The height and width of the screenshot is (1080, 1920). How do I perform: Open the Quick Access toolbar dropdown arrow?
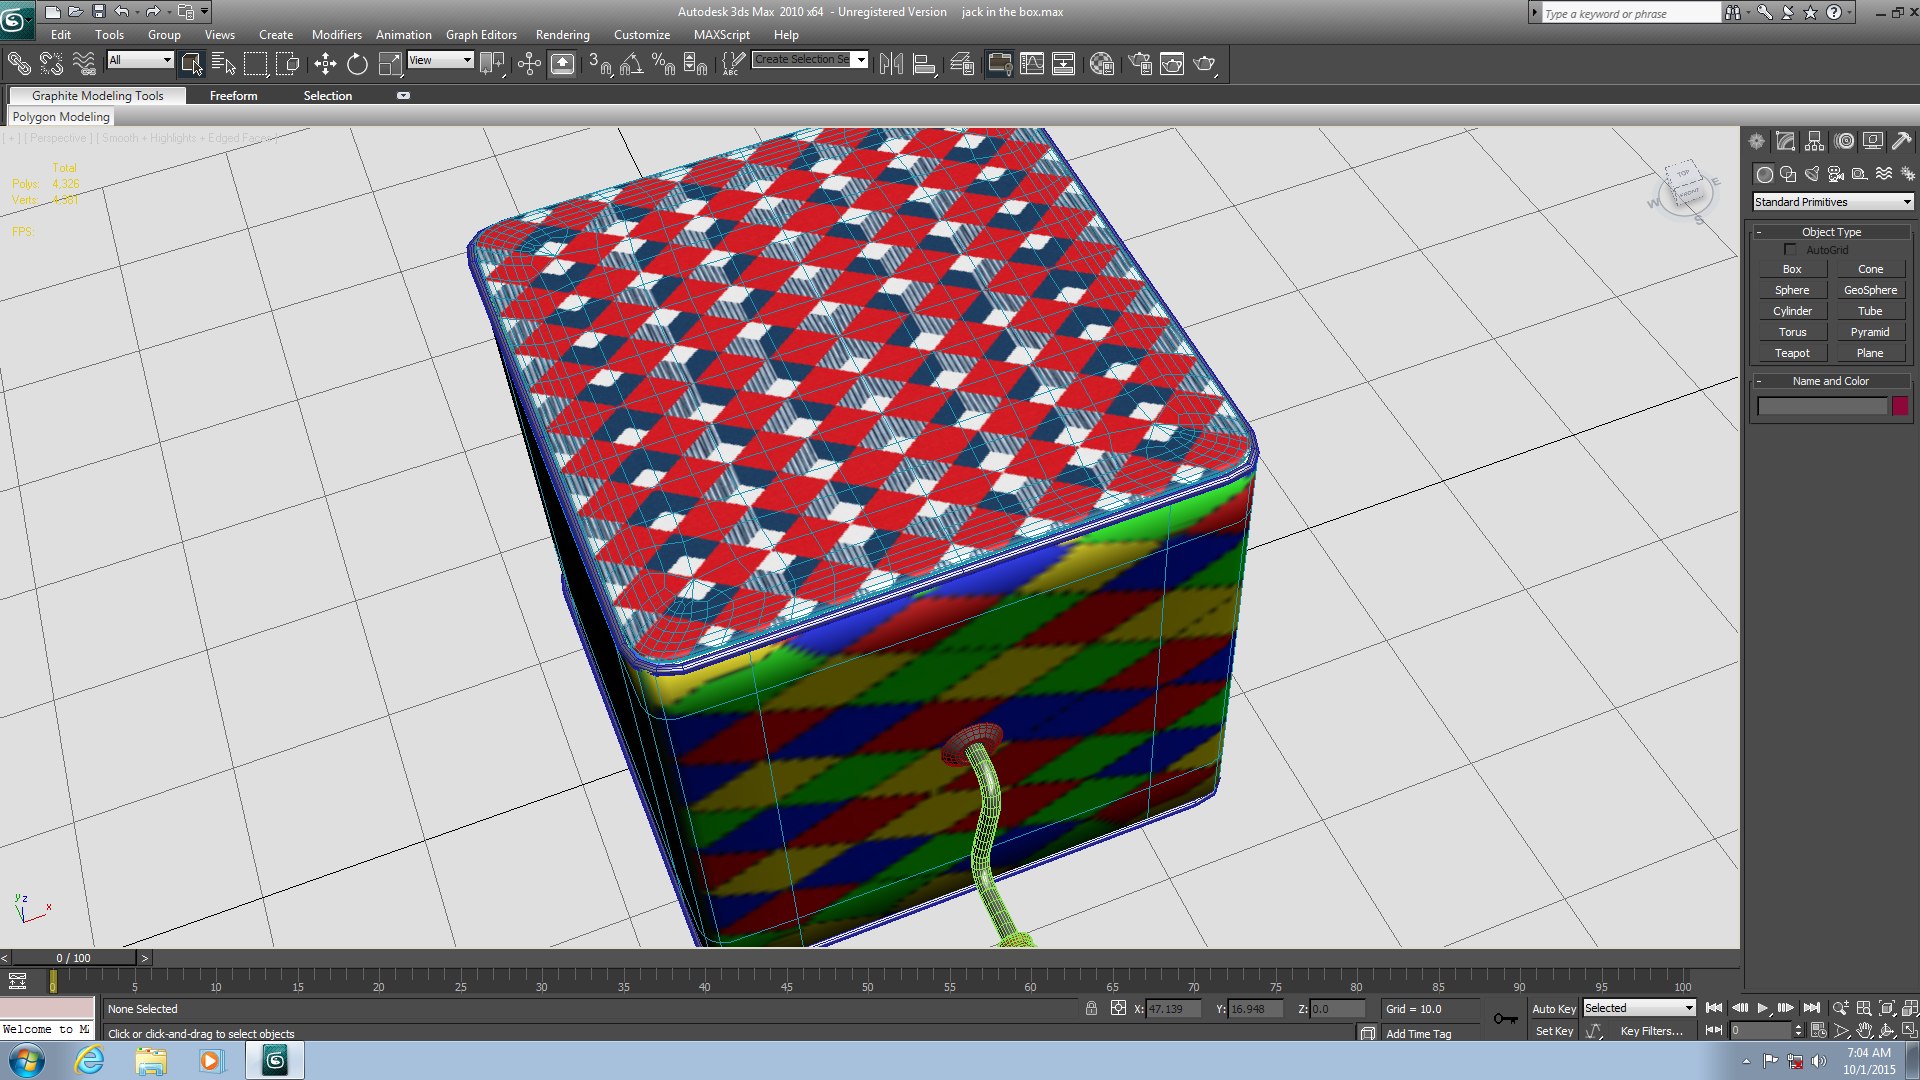205,12
